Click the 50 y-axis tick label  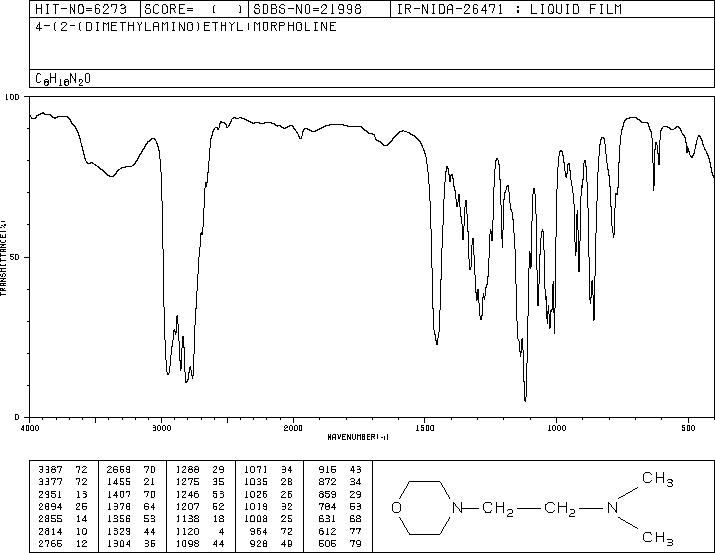(x=16, y=257)
